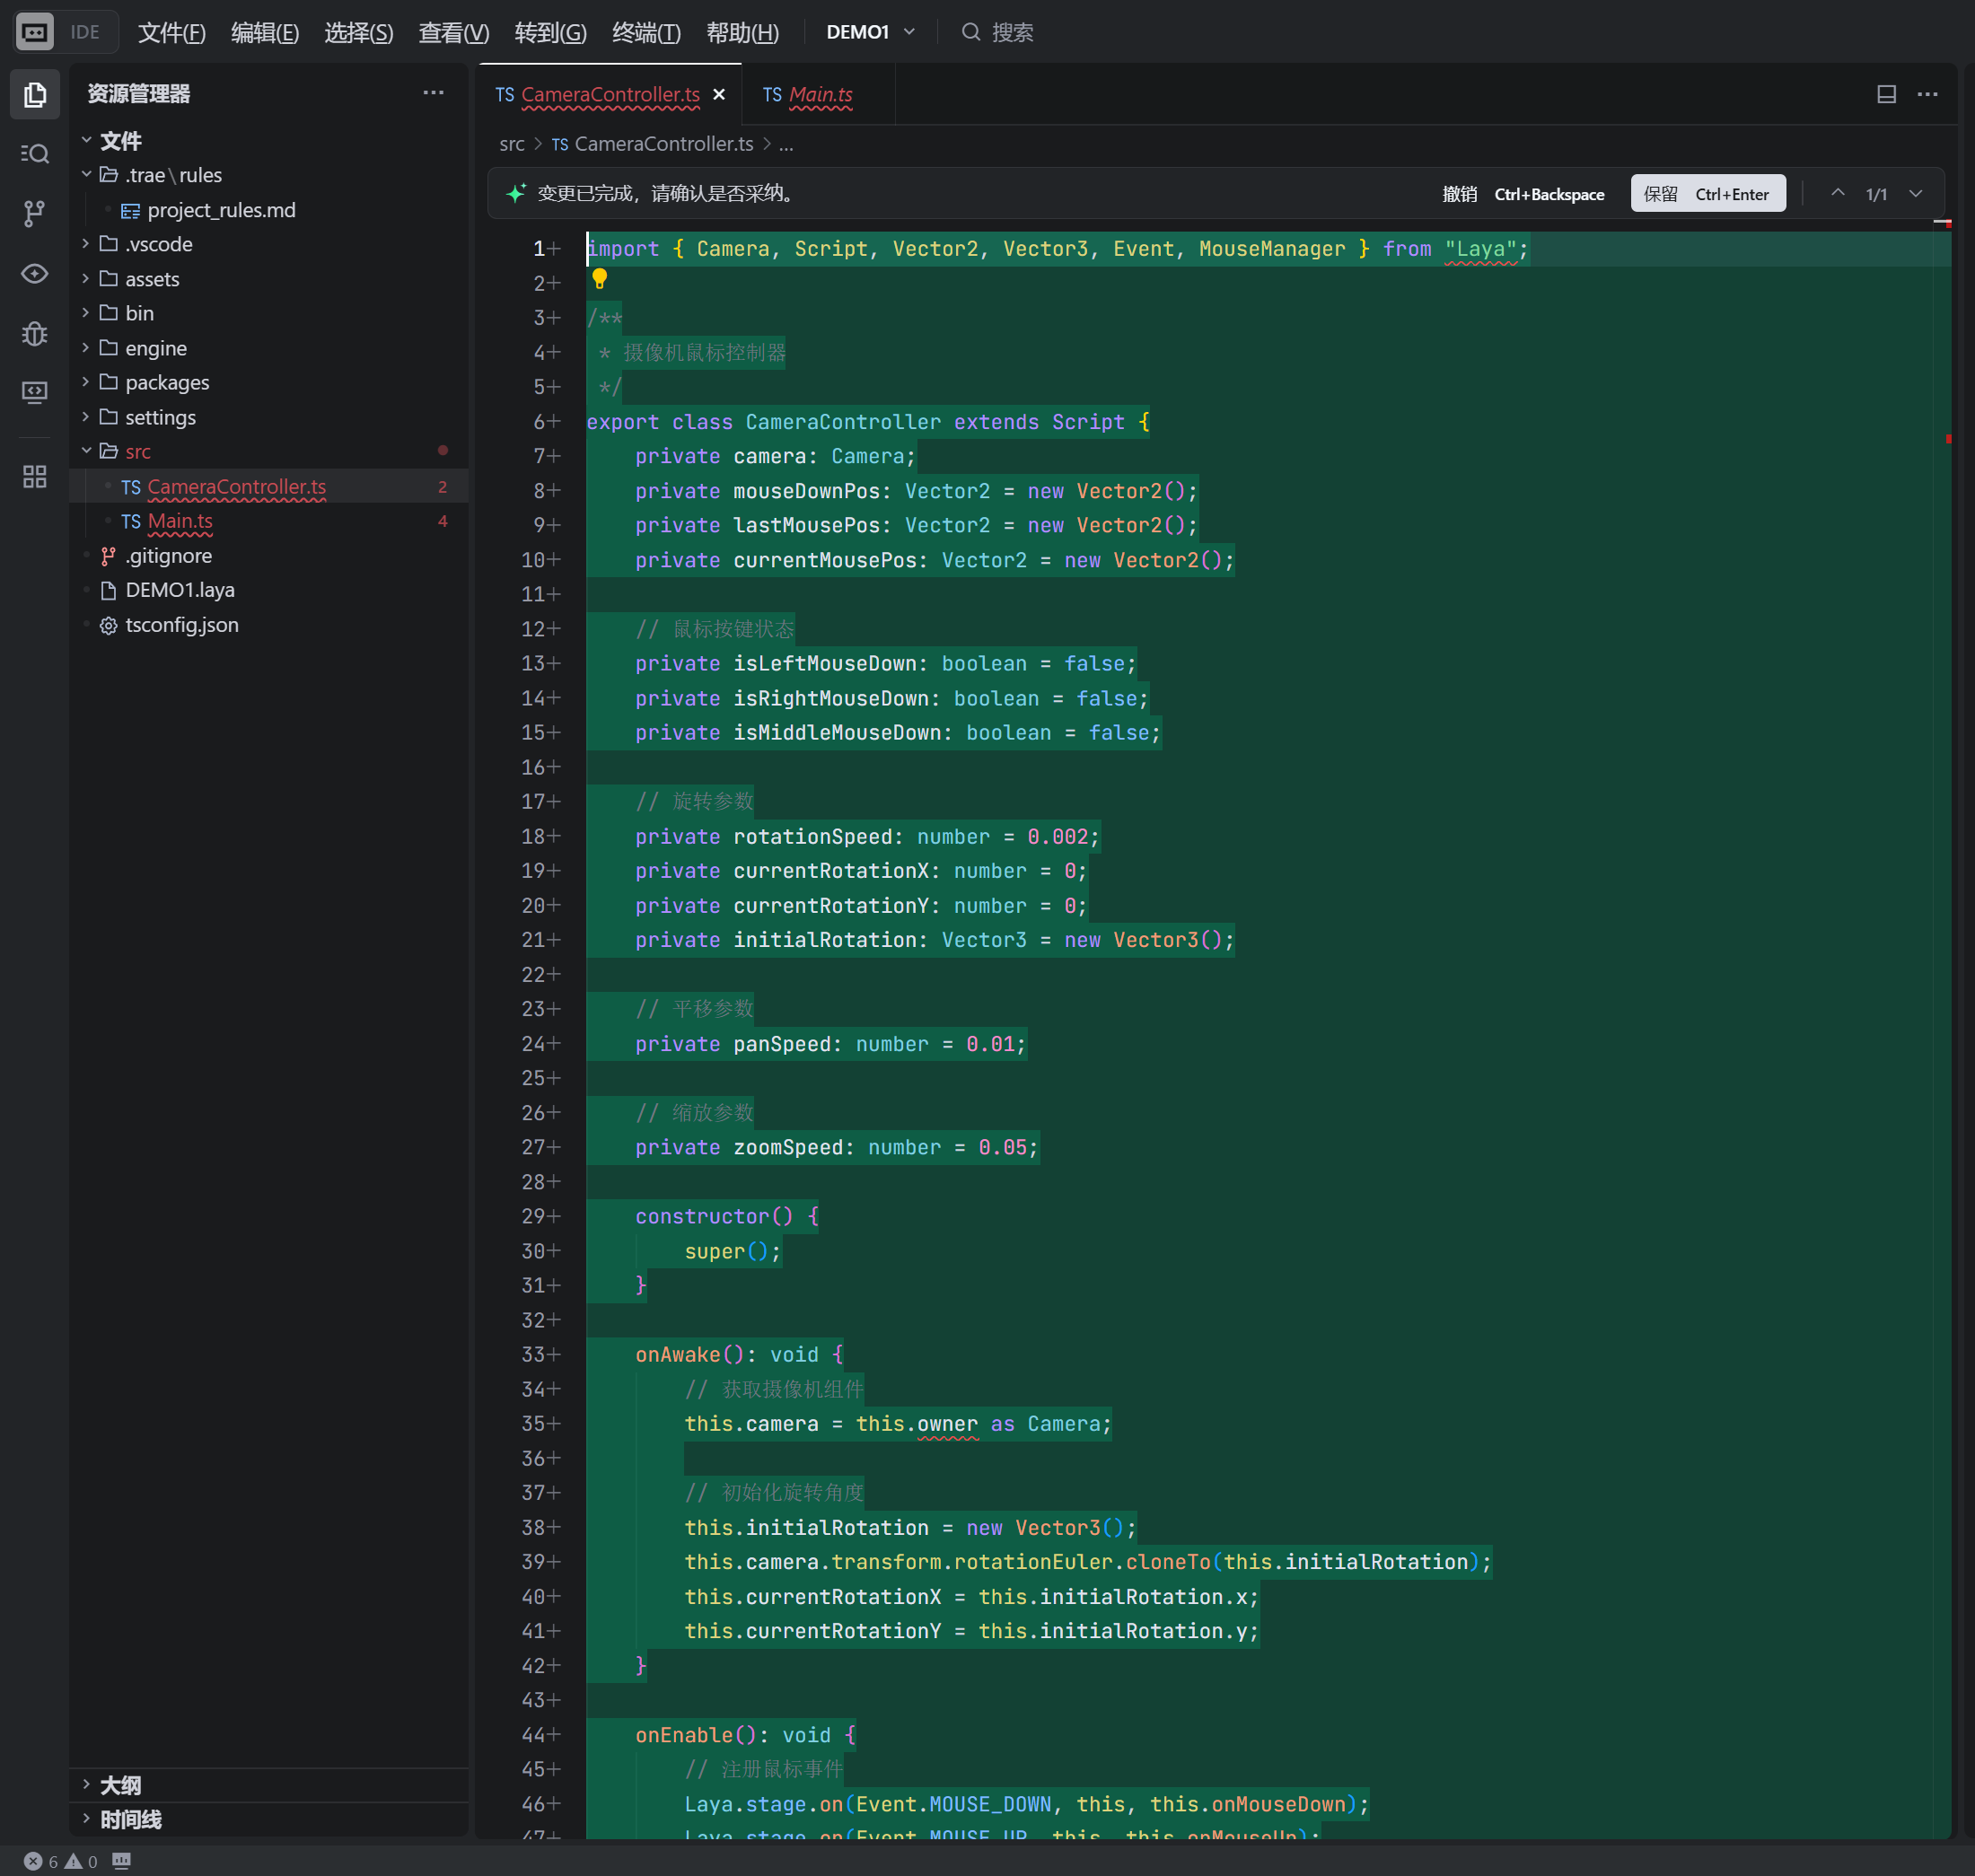The height and width of the screenshot is (1876, 1975).
Task: Close the CameraController.ts tab
Action: pyautogui.click(x=719, y=95)
